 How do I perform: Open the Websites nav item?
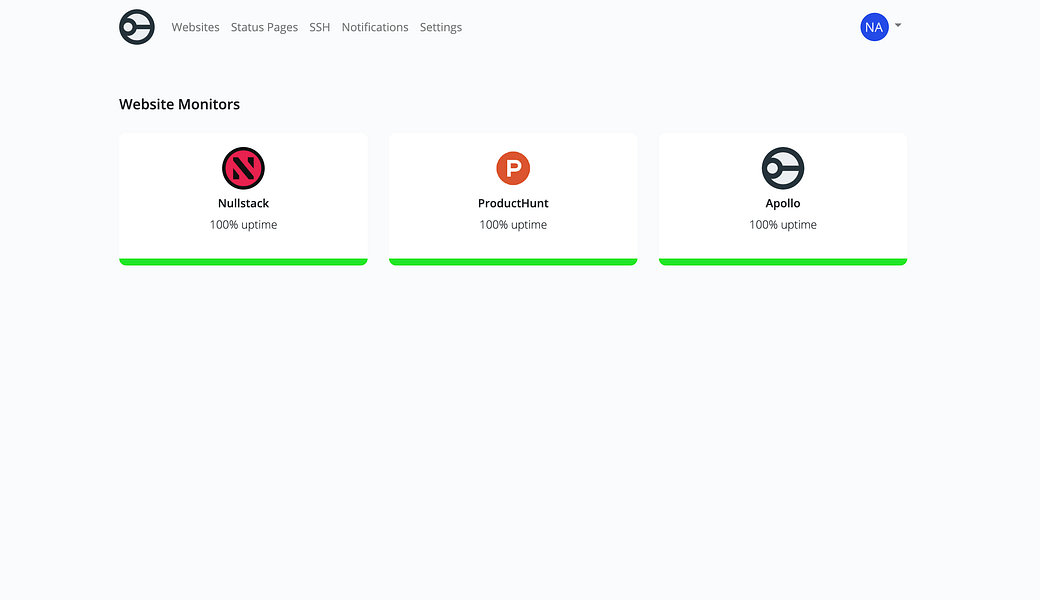(x=195, y=27)
